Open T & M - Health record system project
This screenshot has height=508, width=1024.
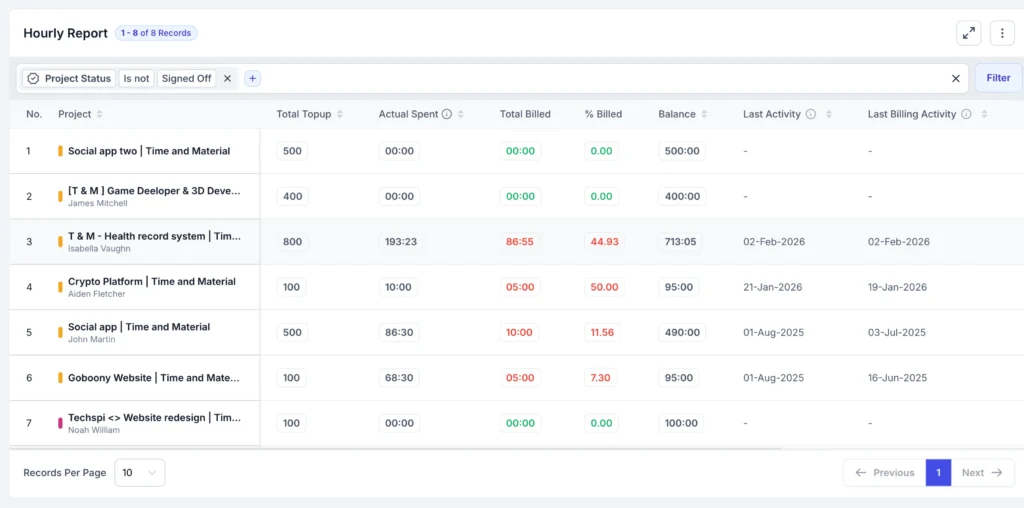(x=154, y=236)
